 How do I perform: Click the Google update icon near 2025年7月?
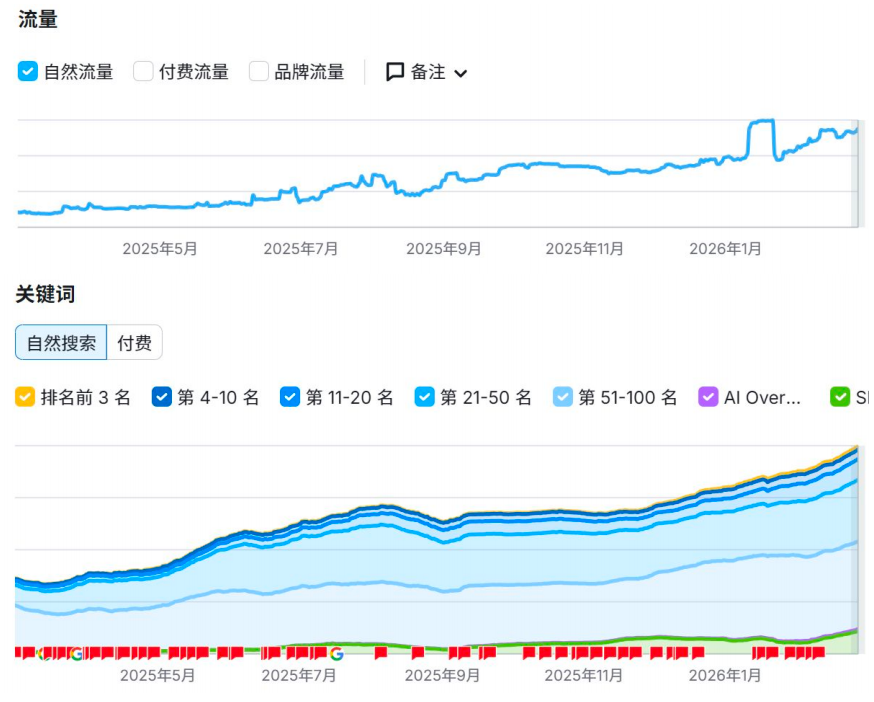point(336,653)
